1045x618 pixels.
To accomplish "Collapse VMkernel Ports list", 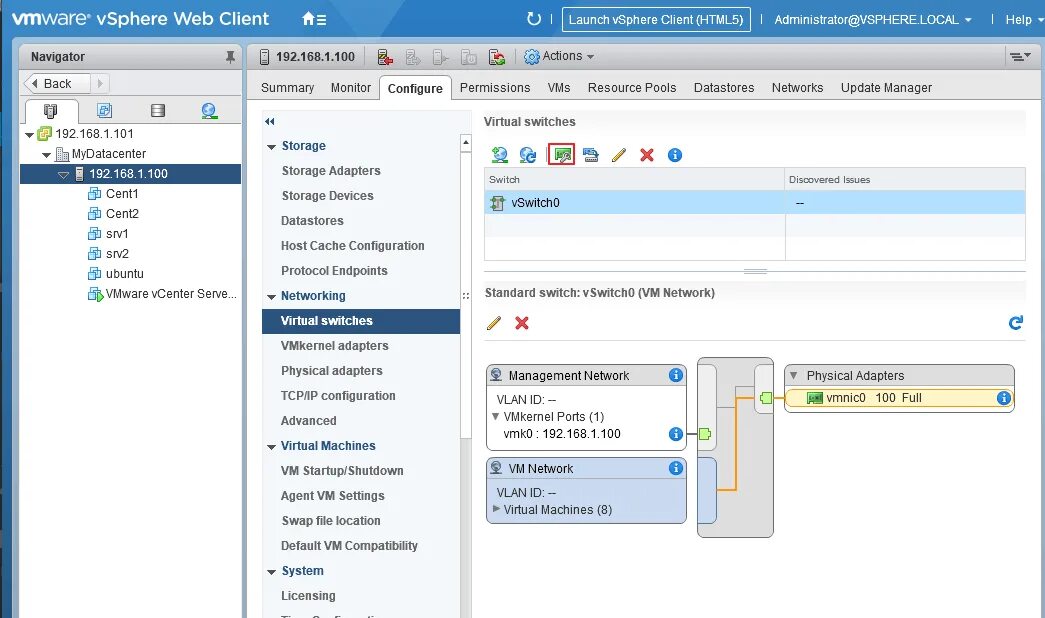I will tap(495, 416).
